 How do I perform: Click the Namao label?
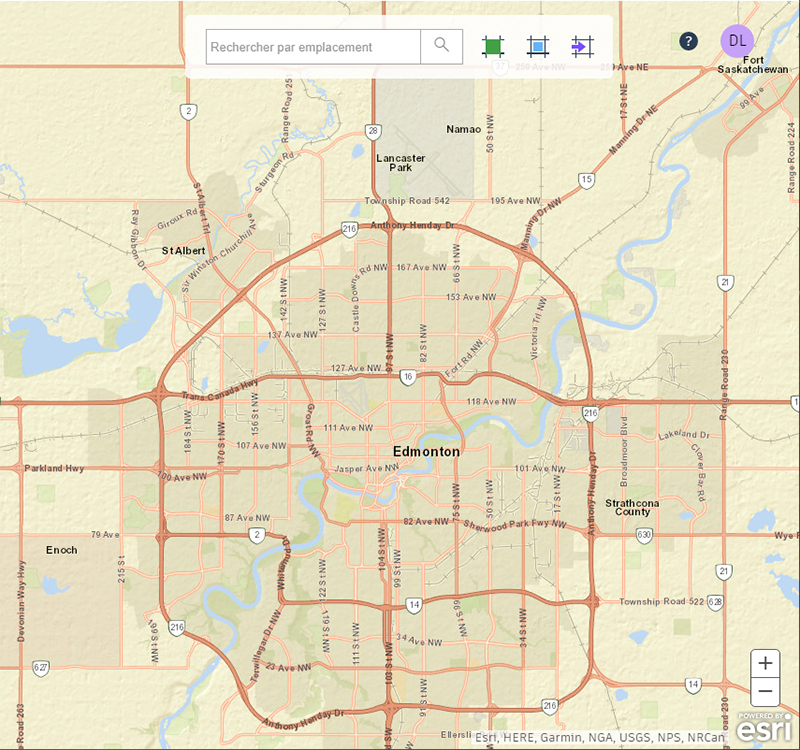pyautogui.click(x=464, y=130)
